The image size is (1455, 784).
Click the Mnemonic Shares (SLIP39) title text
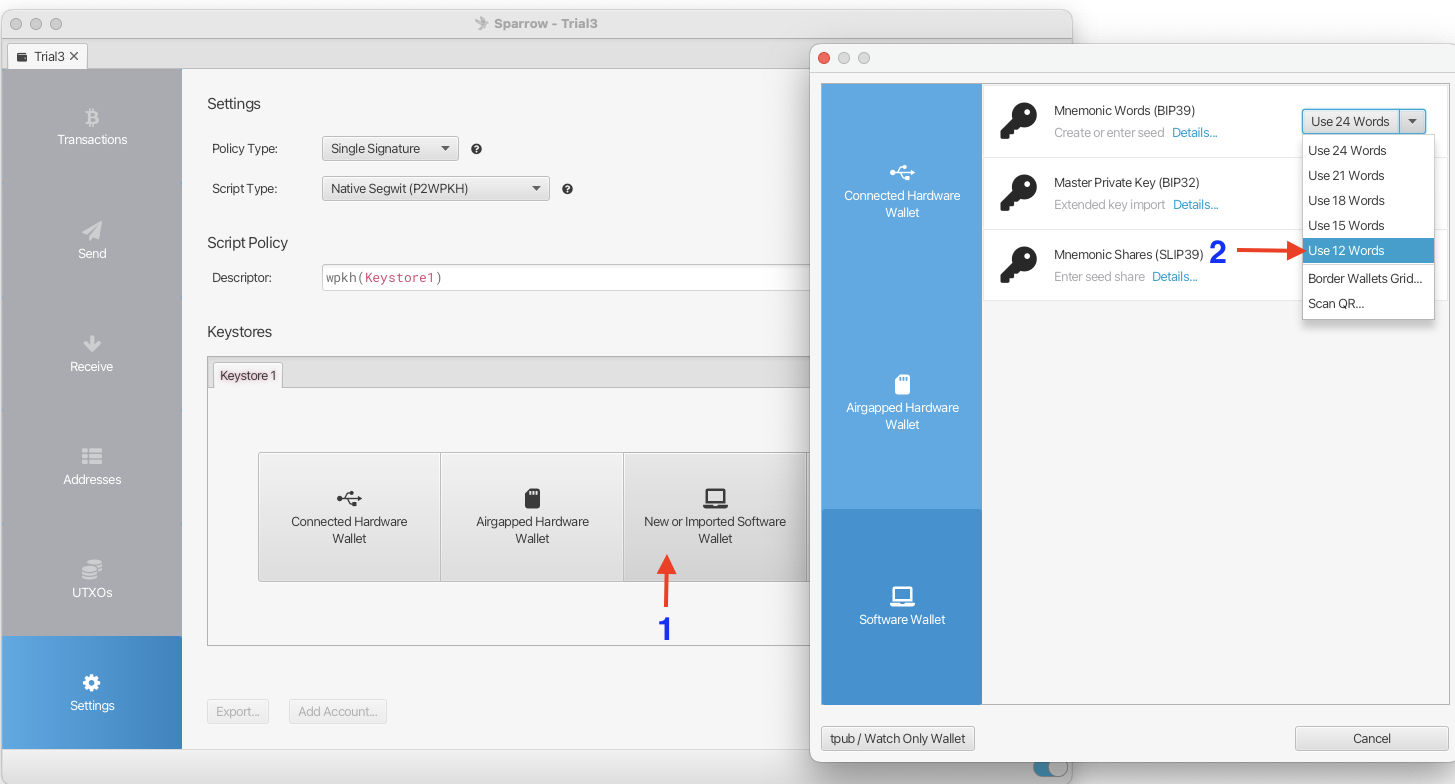pyautogui.click(x=1129, y=255)
